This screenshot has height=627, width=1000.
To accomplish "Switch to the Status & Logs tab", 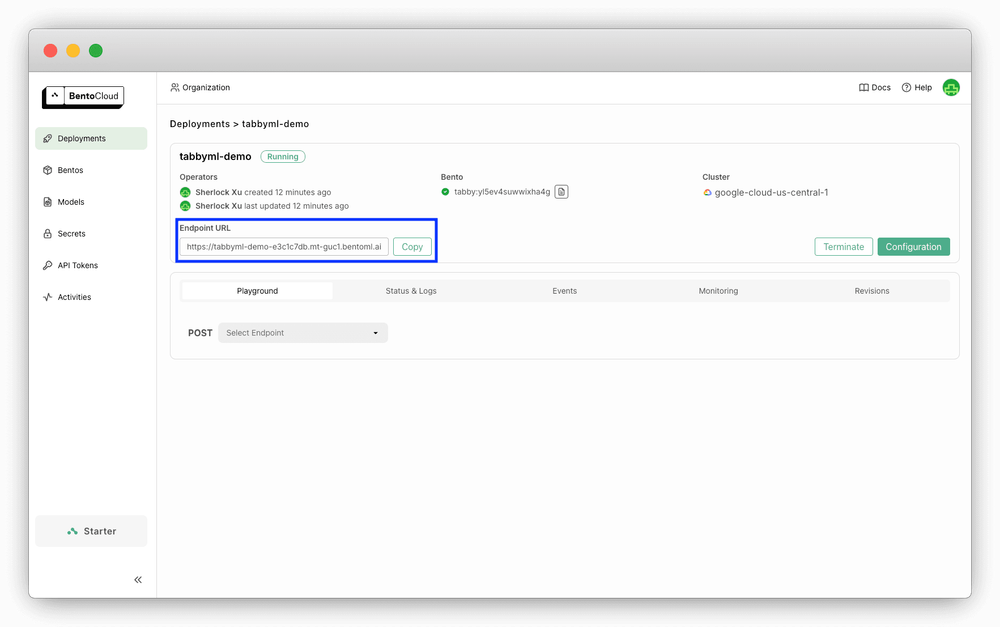I will click(411, 290).
